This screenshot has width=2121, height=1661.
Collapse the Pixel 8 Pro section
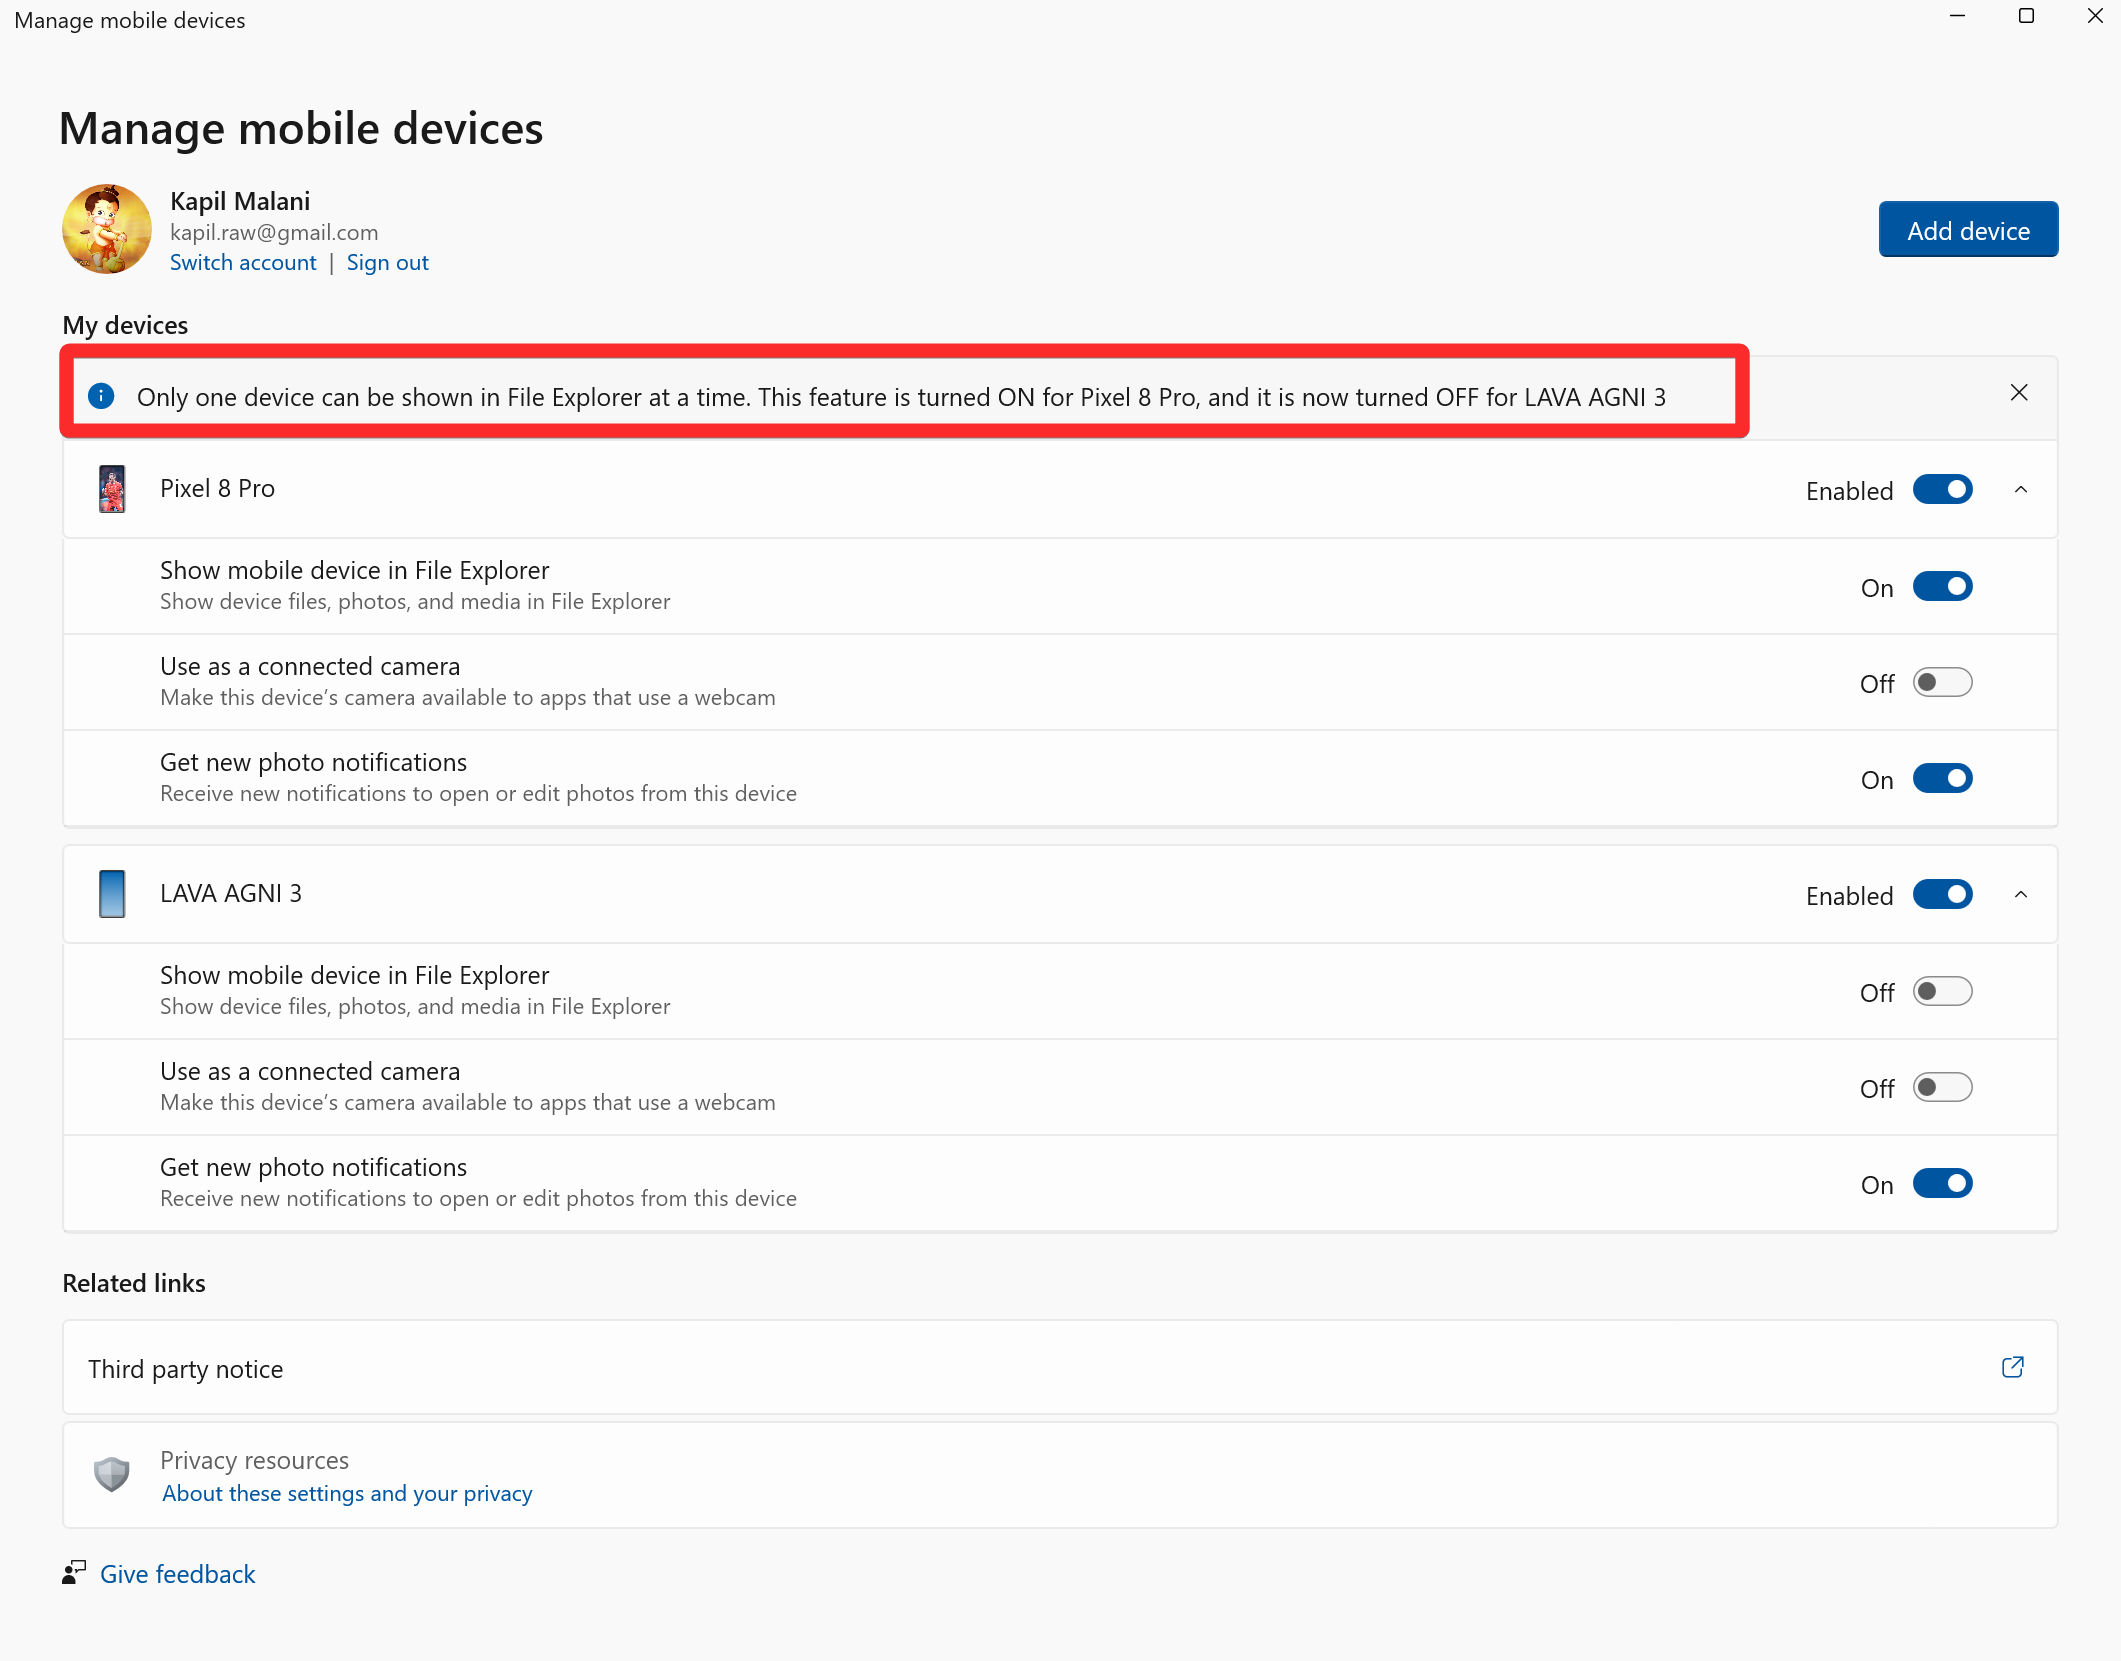2020,490
